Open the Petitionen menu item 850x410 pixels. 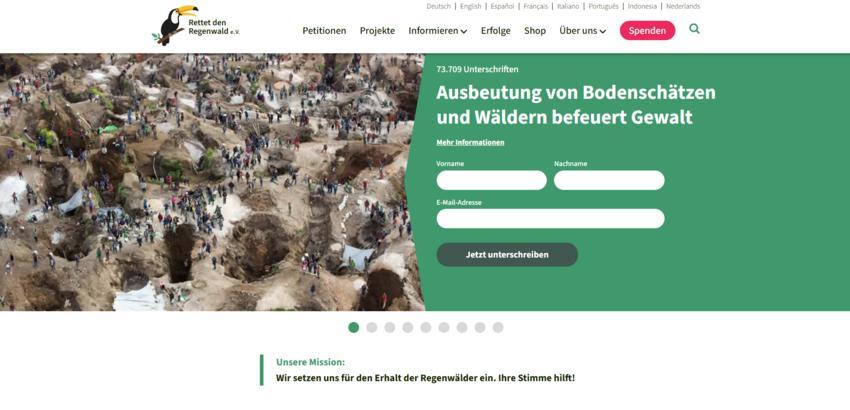[324, 31]
